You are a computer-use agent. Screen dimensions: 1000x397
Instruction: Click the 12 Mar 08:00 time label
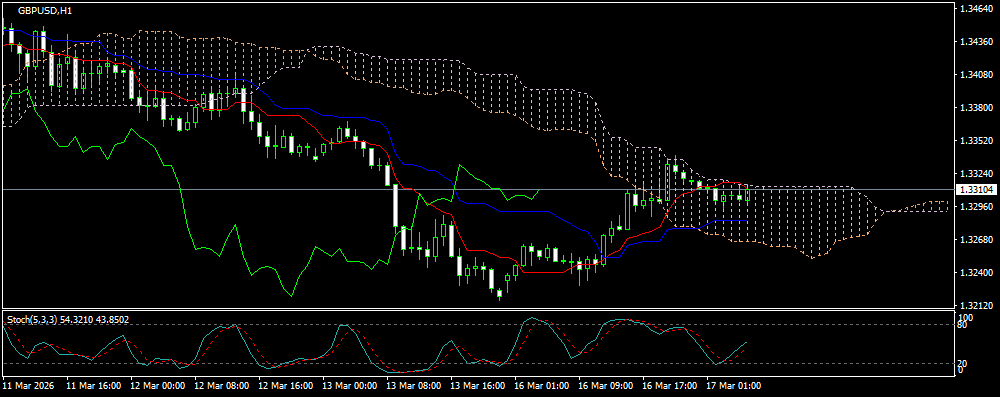click(x=222, y=386)
